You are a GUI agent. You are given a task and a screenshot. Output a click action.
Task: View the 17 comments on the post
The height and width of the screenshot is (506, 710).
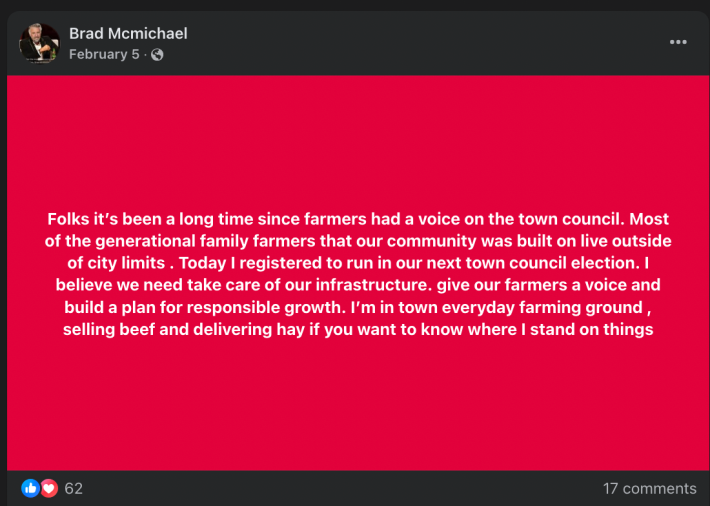(x=649, y=489)
